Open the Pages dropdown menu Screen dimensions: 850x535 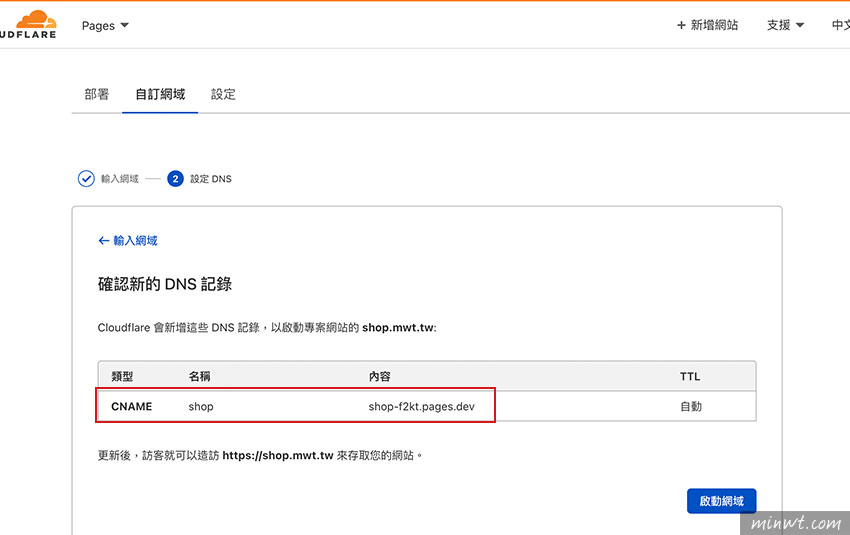tap(105, 25)
